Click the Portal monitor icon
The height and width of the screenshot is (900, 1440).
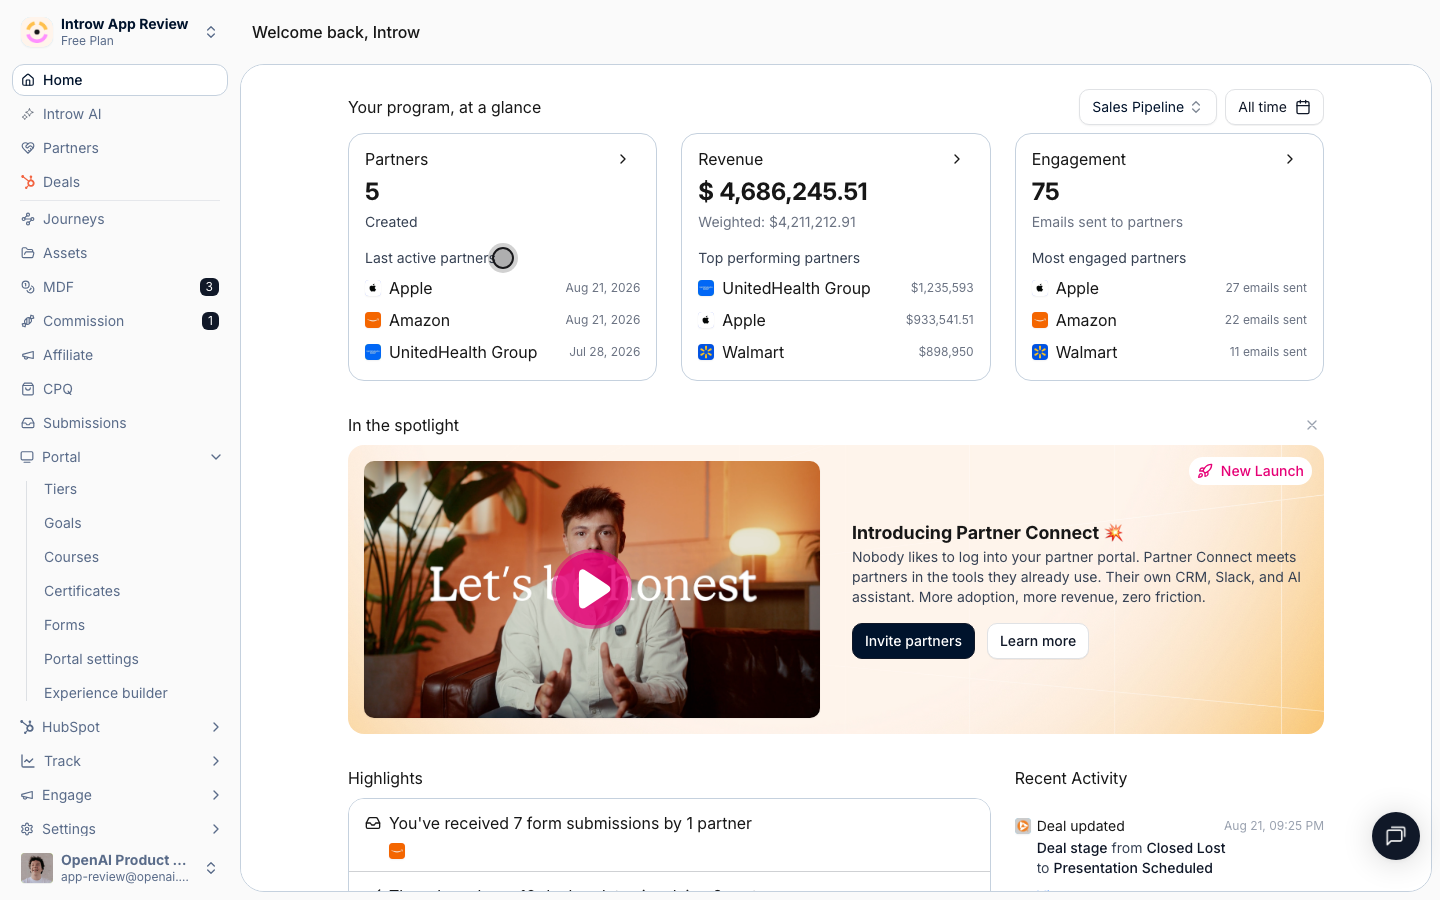27,457
